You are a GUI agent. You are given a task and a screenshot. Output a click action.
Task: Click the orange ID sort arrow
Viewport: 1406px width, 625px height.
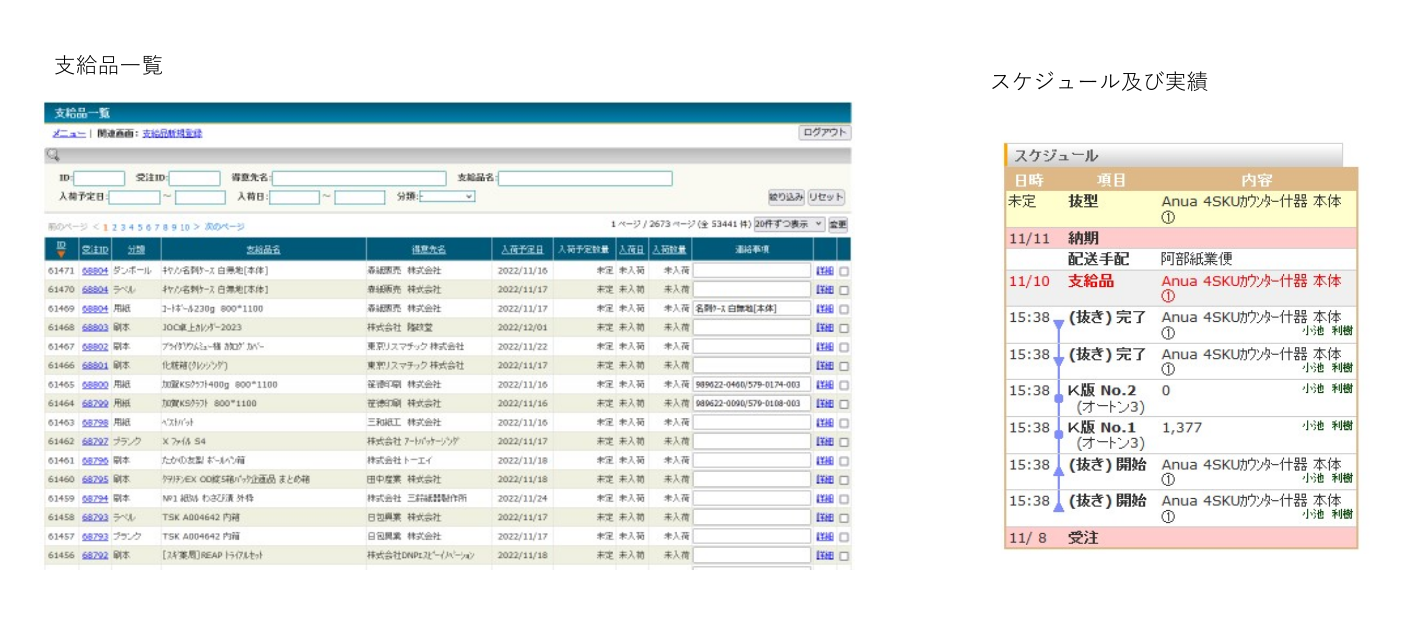(61, 255)
